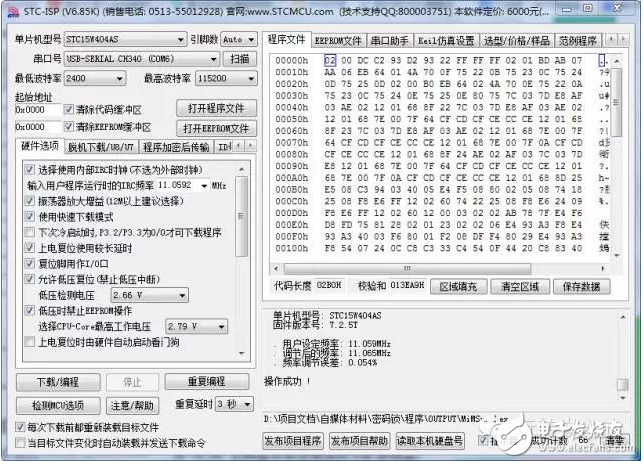
Task: Enable auto-start watchdog on power-on reset
Action: 30,342
